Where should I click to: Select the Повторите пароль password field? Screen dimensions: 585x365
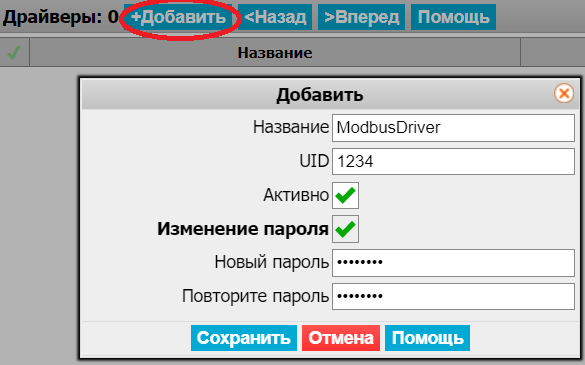[453, 296]
